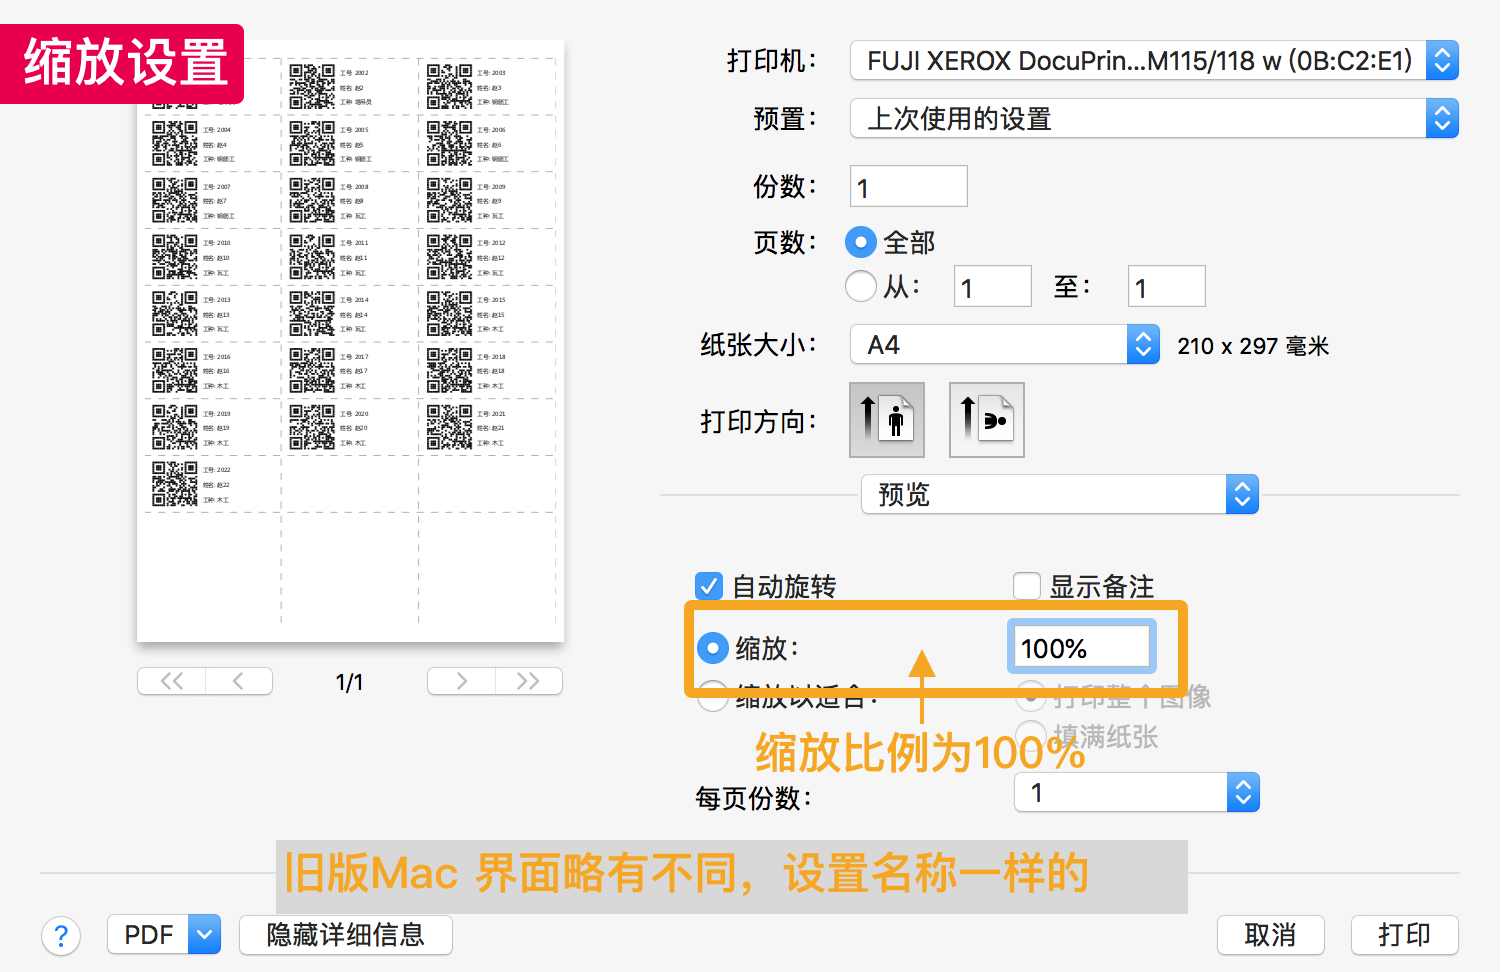Viewport: 1502px width, 972px height.
Task: Select the 全部 pages radio button
Action: point(860,242)
